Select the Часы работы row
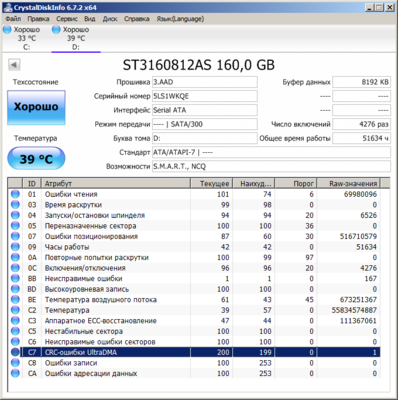This screenshot has width=398, height=400. click(194, 247)
